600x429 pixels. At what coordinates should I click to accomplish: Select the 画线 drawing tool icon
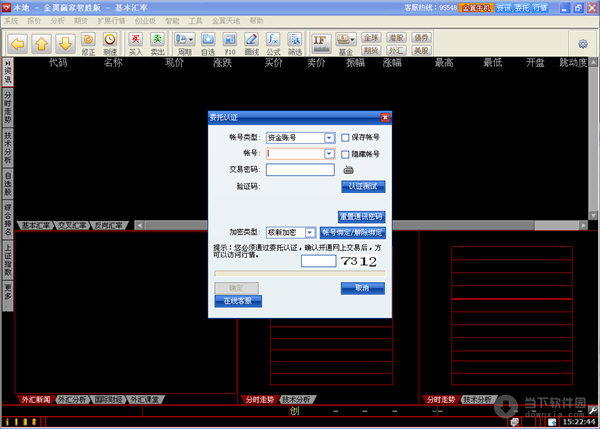(251, 44)
